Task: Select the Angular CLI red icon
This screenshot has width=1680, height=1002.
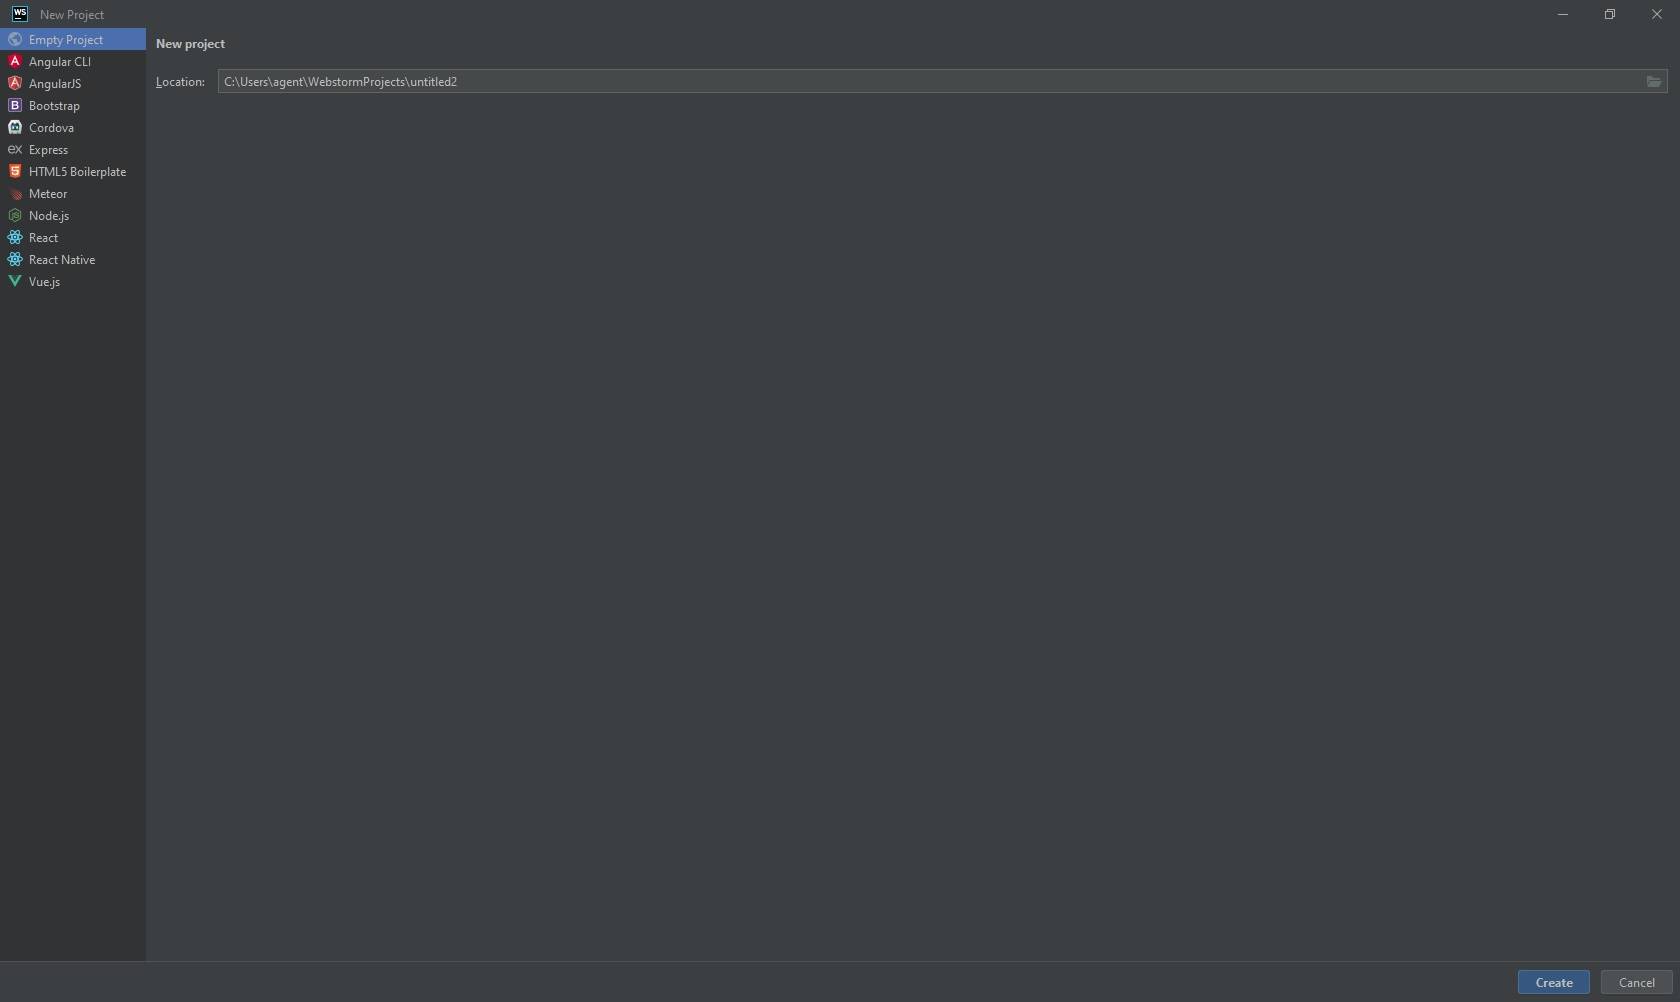Action: point(15,61)
